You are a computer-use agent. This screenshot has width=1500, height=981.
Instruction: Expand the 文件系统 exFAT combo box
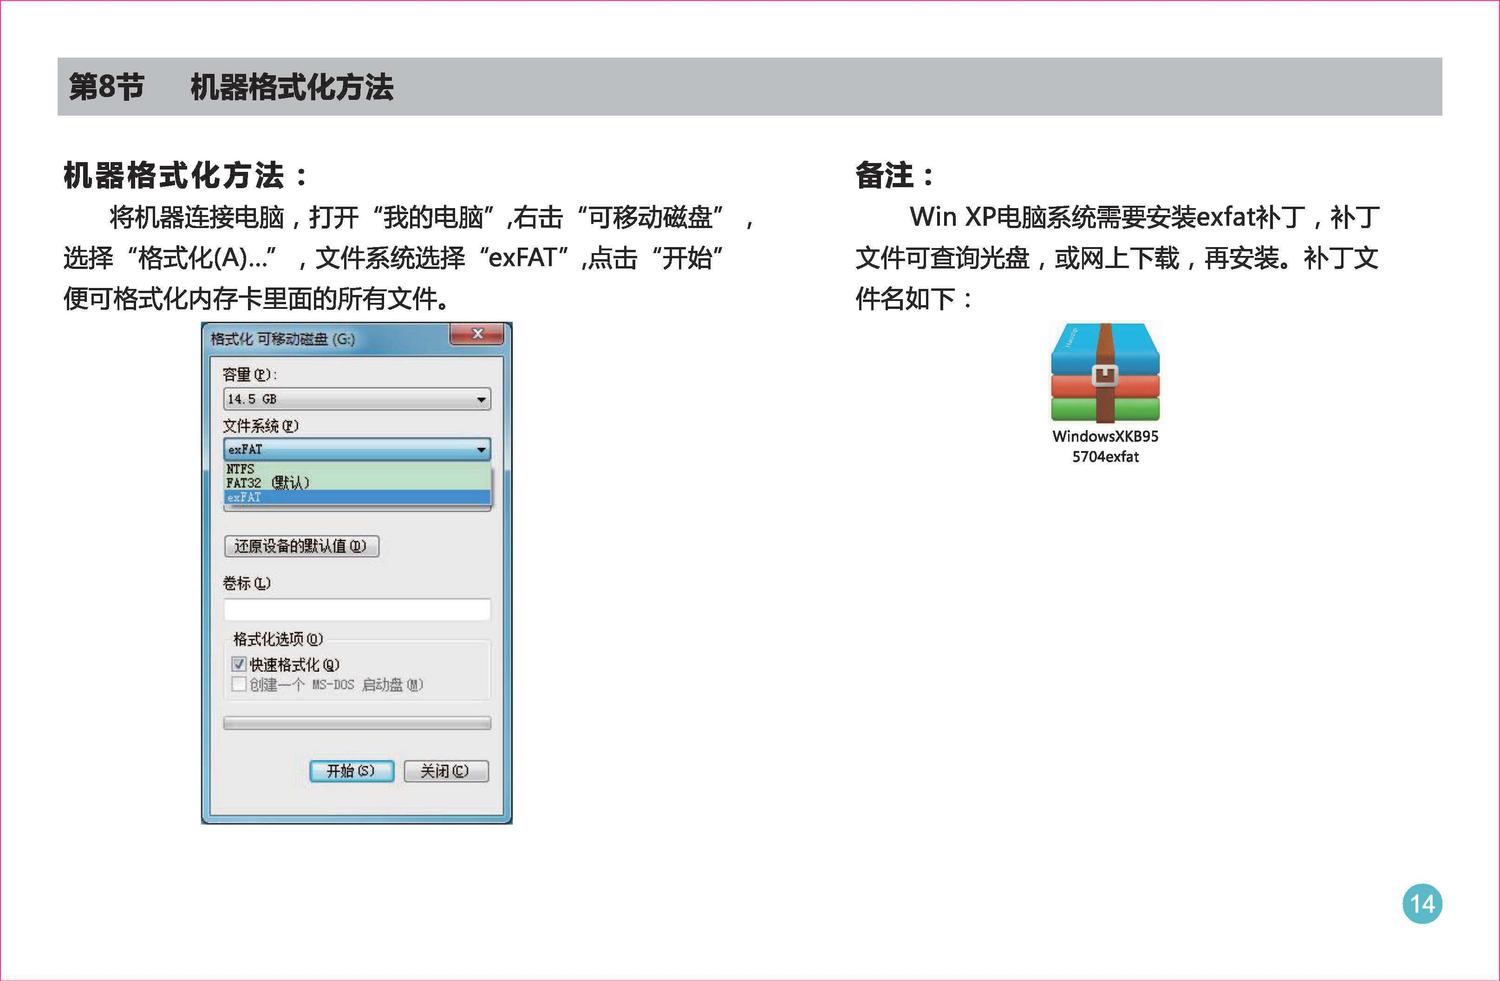point(357,450)
